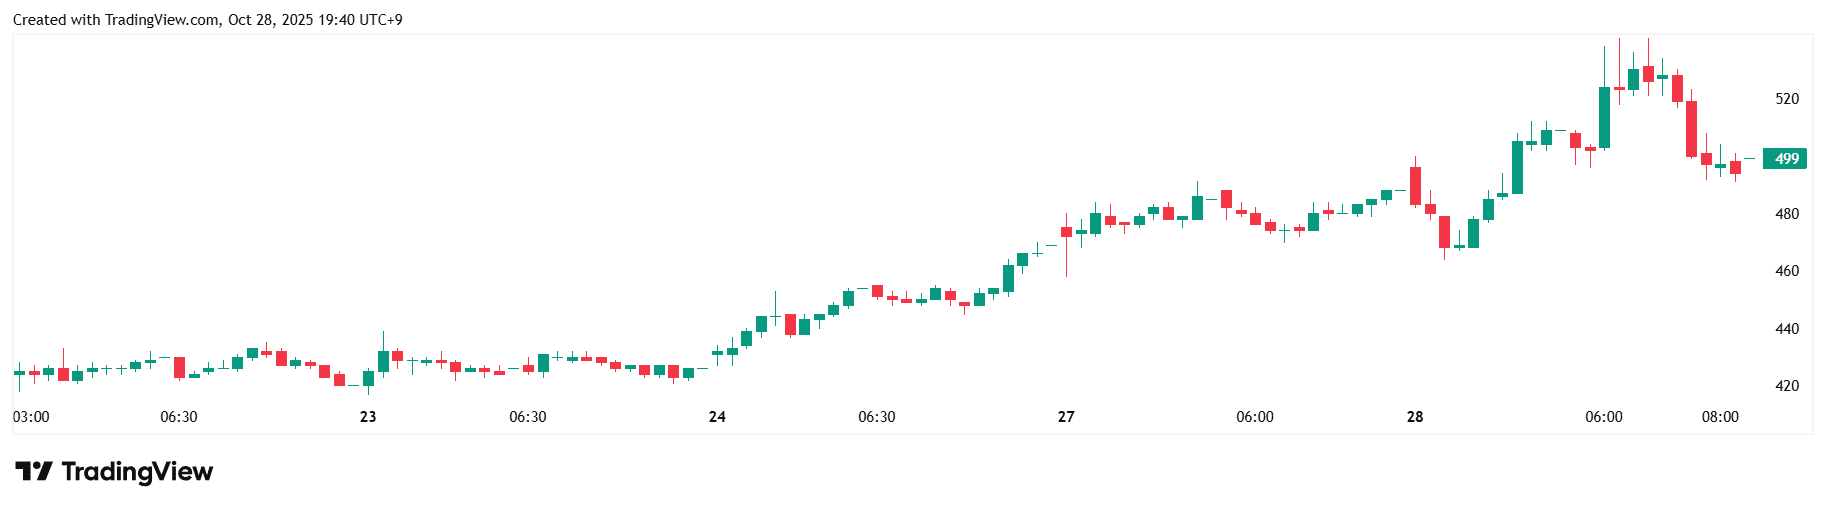
Task: Click the tall green candle spiking above 520
Action: [1604, 117]
